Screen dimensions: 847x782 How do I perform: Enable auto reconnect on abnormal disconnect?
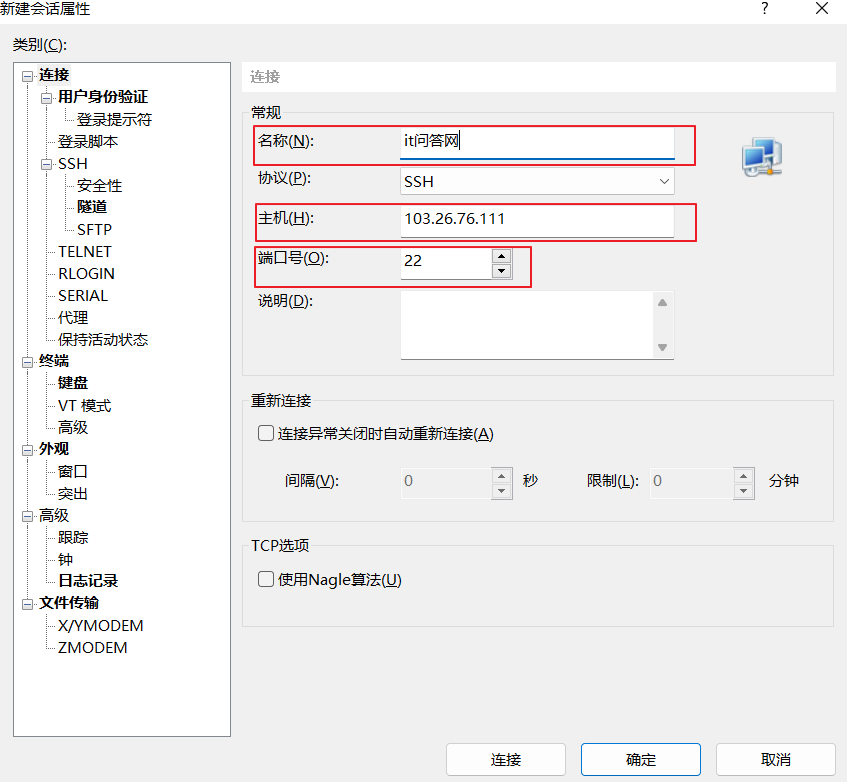[266, 434]
